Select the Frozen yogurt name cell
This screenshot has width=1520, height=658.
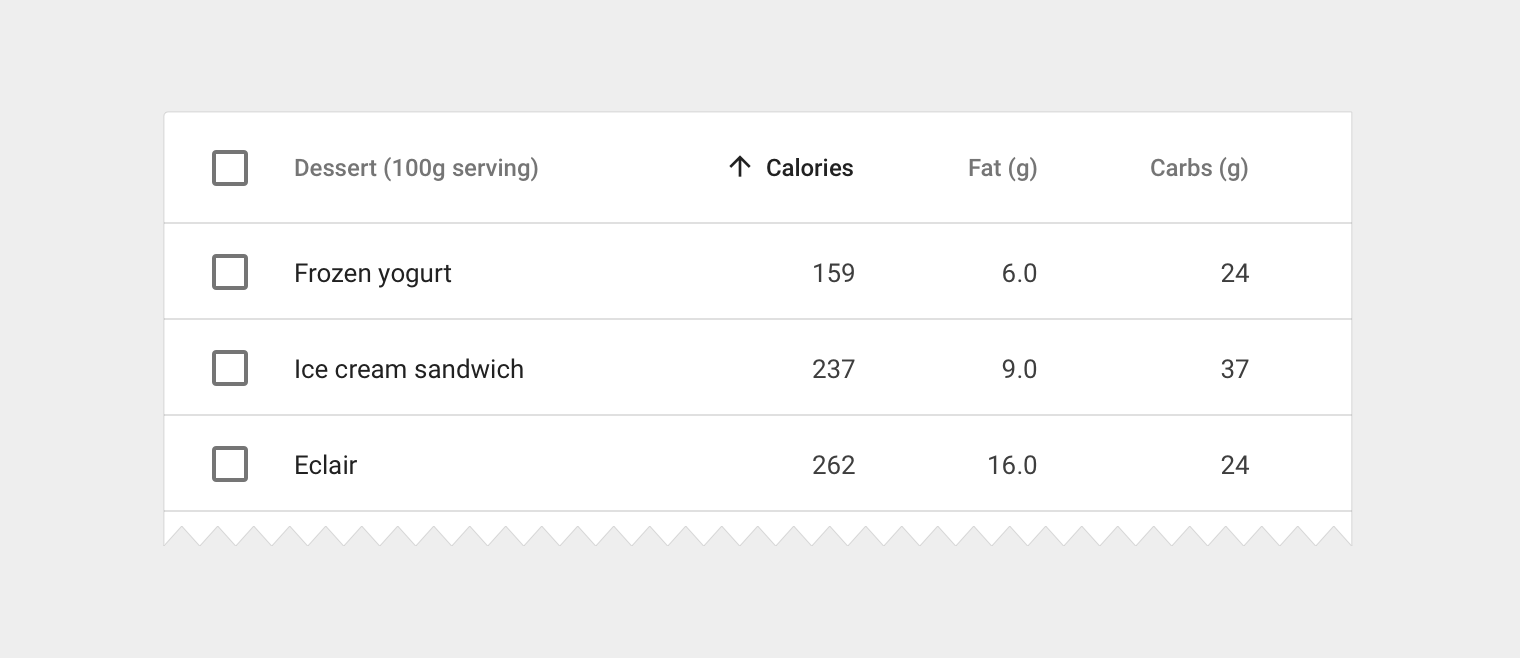pyautogui.click(x=372, y=273)
